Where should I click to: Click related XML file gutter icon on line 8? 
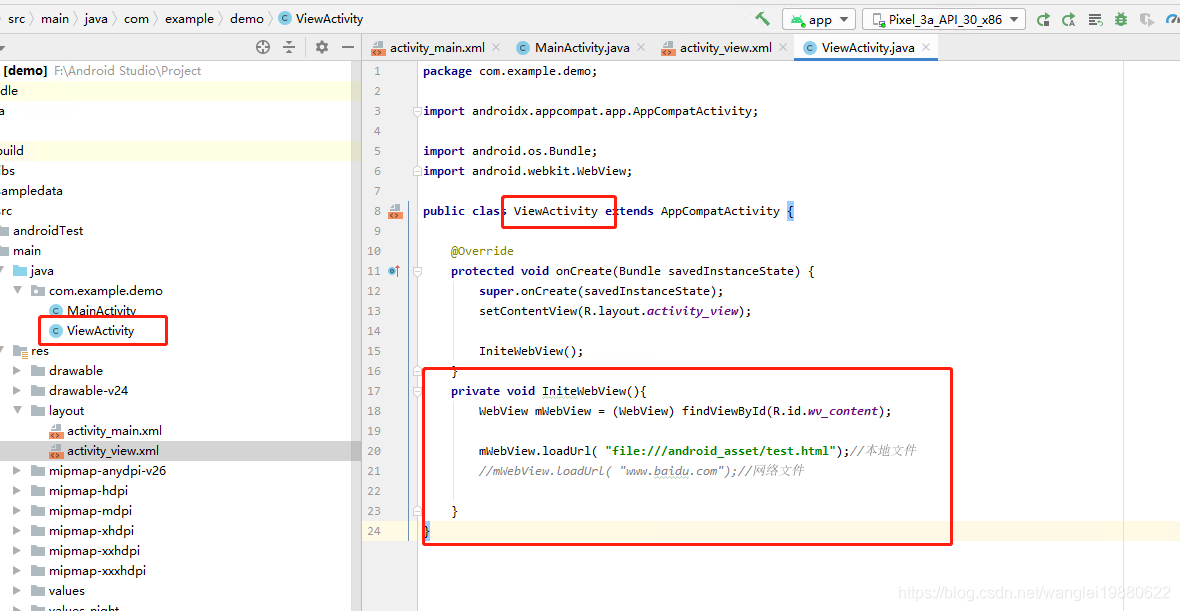395,211
